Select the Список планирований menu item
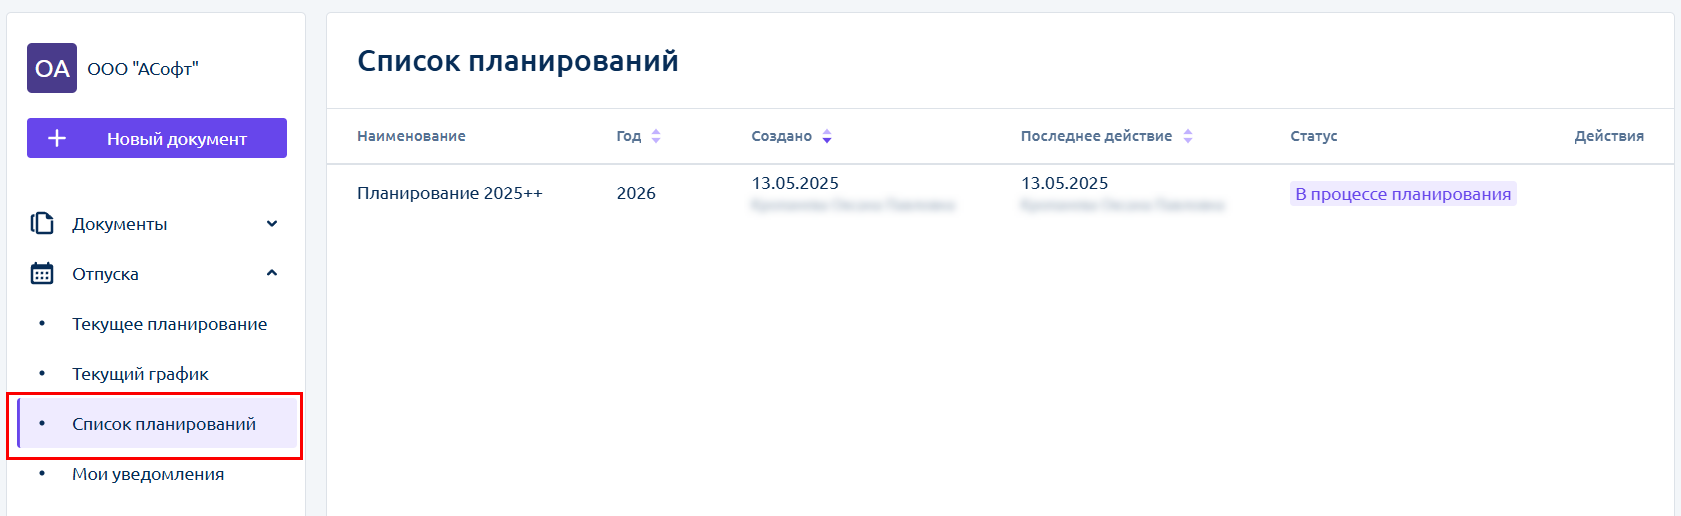This screenshot has width=1681, height=516. (x=157, y=424)
